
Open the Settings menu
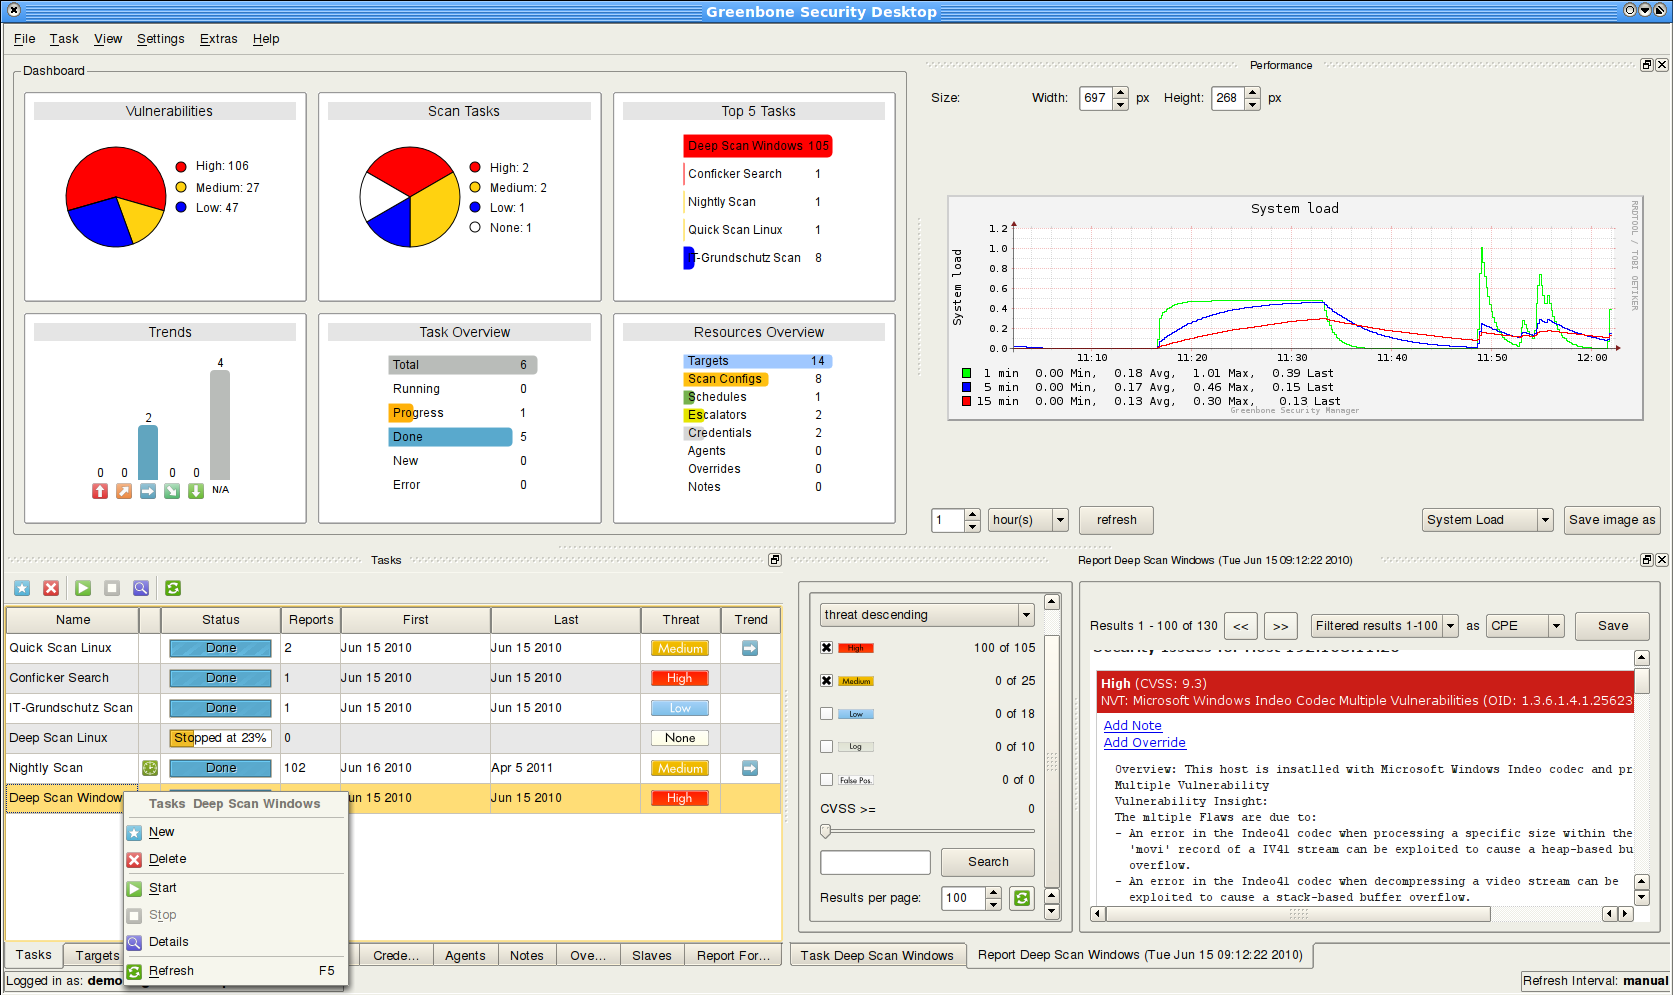[x=161, y=39]
